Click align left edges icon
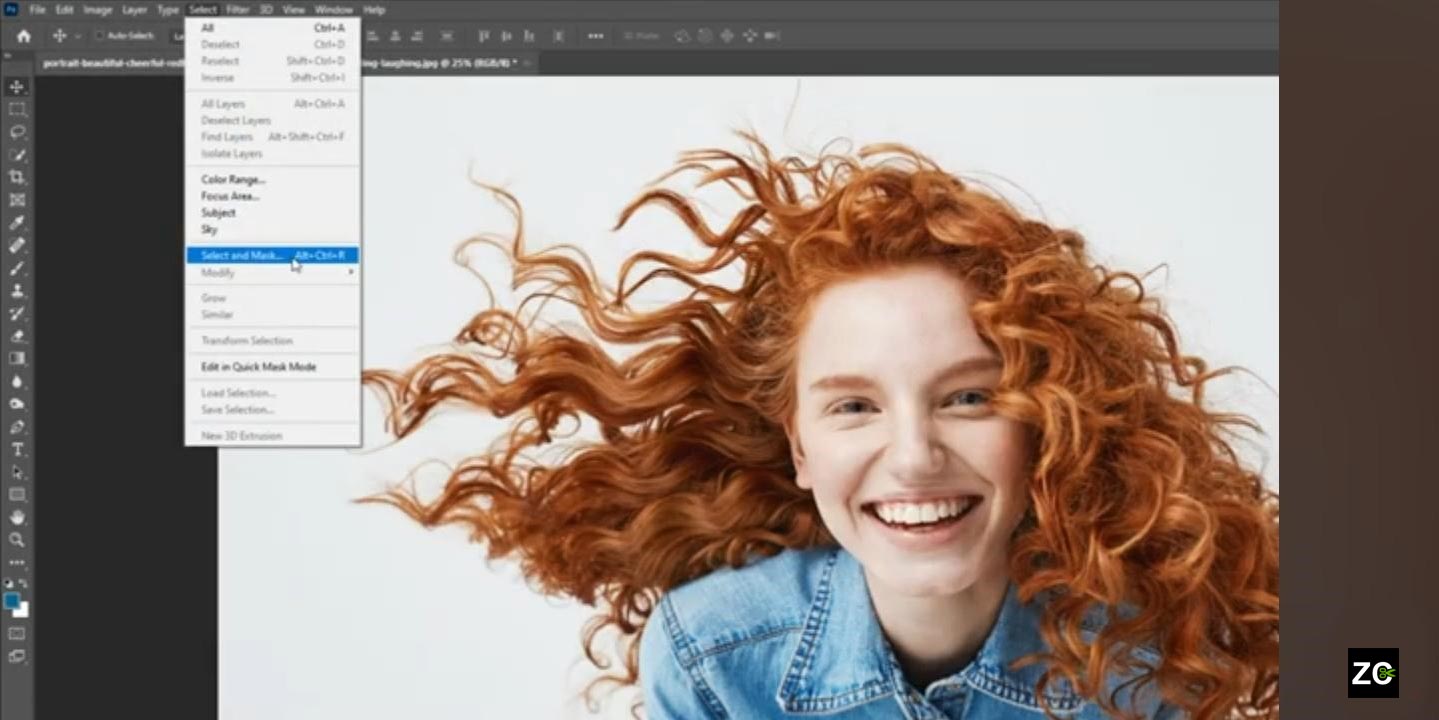1439x720 pixels. coord(372,35)
